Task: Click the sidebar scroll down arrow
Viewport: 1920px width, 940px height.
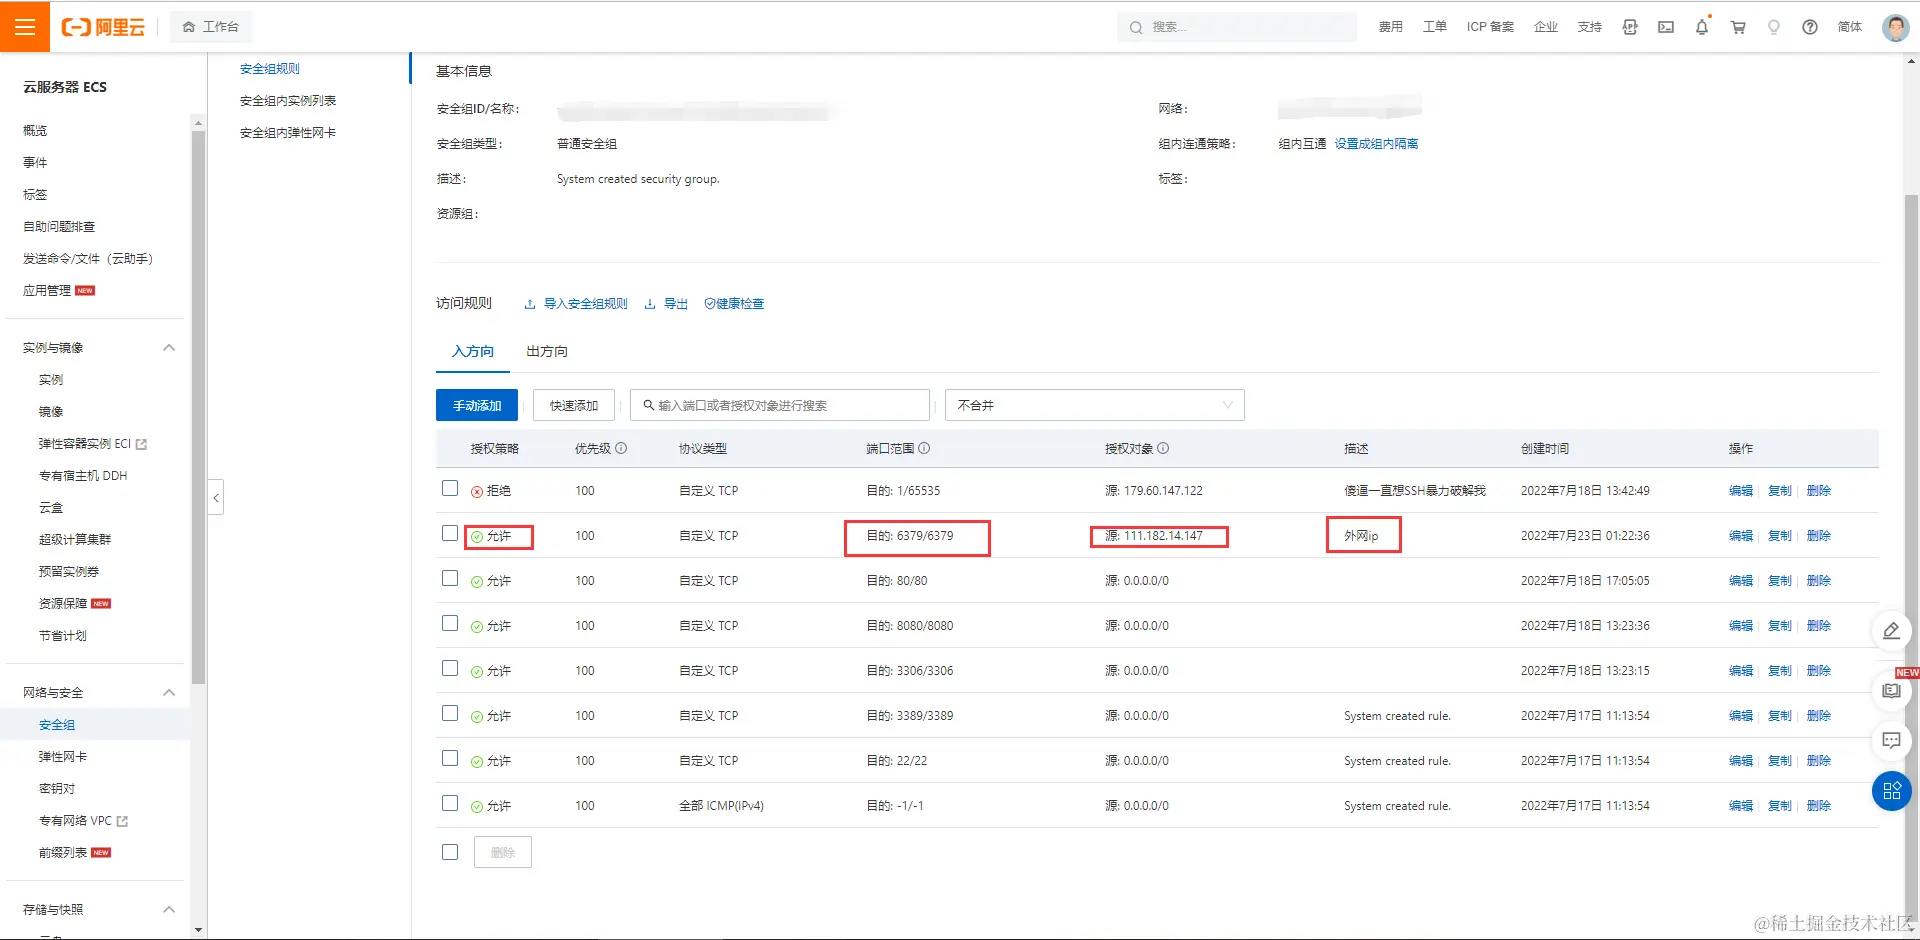Action: [198, 930]
